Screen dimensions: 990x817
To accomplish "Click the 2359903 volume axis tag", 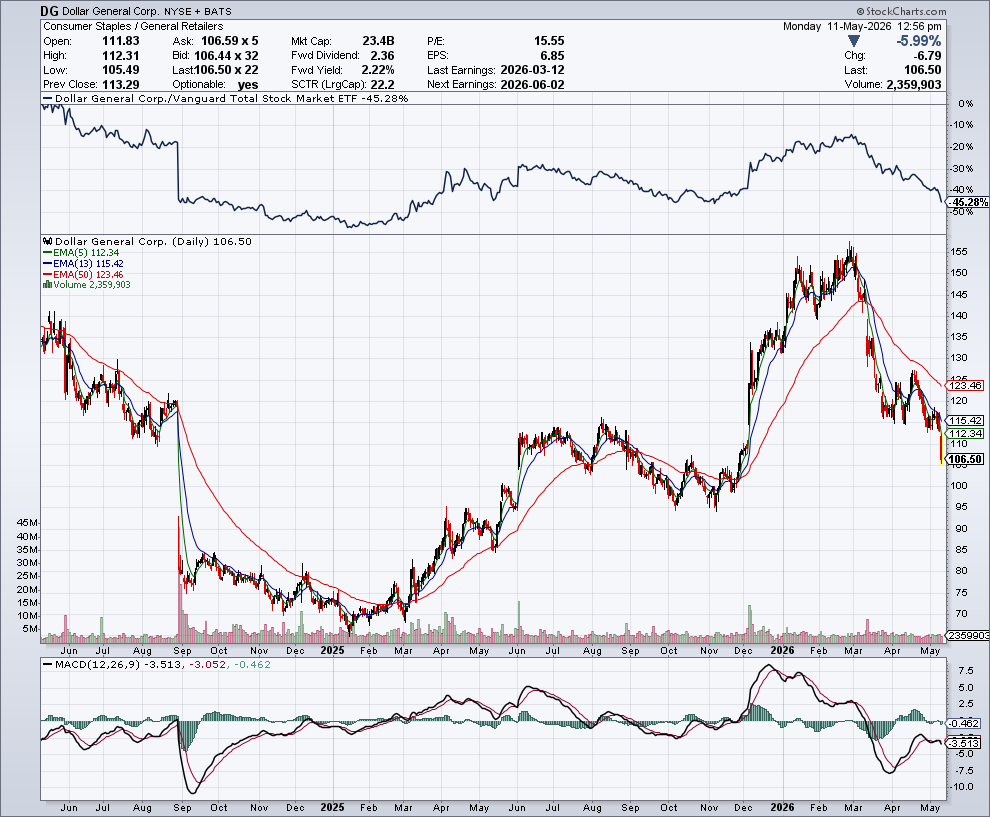I will [969, 635].
